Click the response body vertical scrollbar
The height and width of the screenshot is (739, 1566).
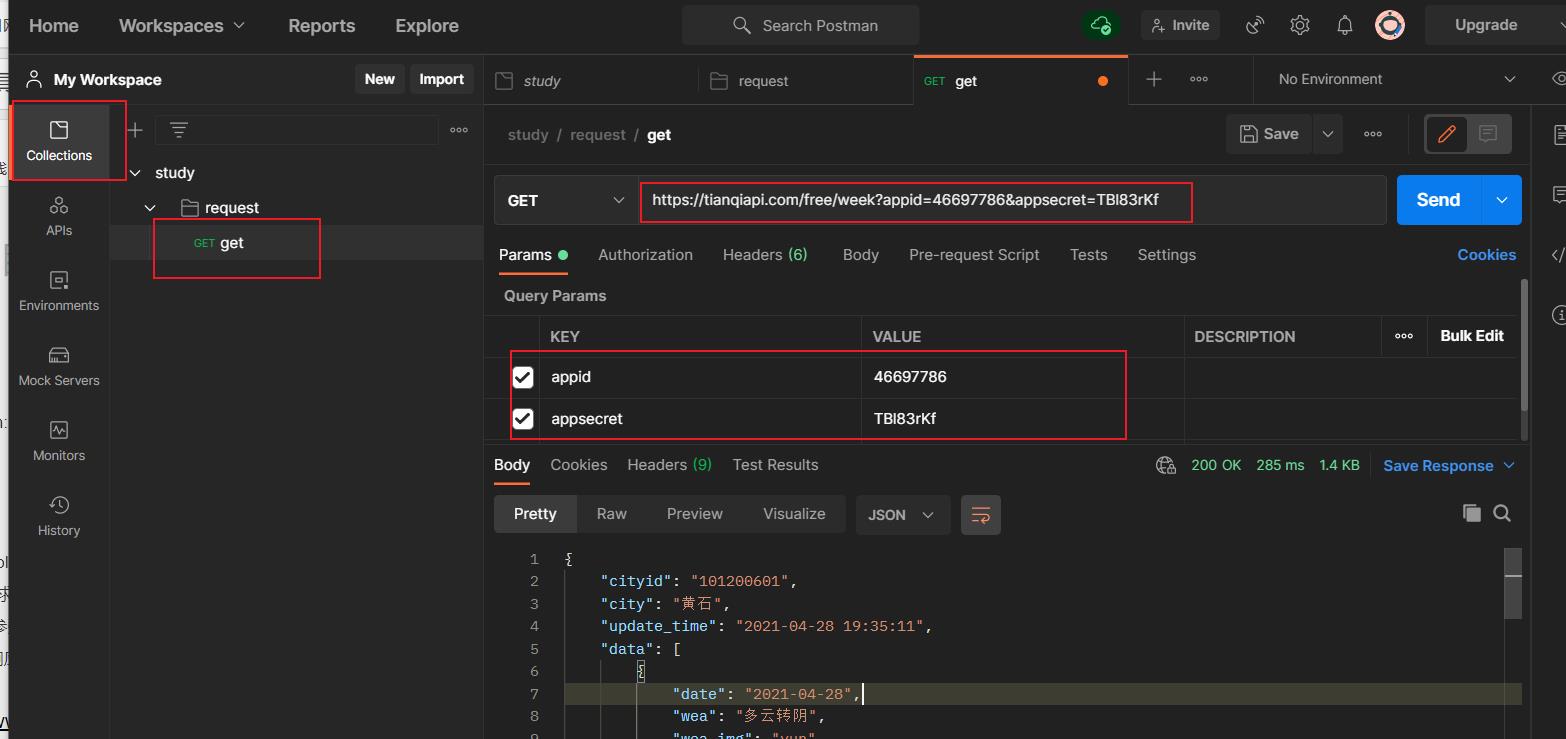coord(1513,584)
